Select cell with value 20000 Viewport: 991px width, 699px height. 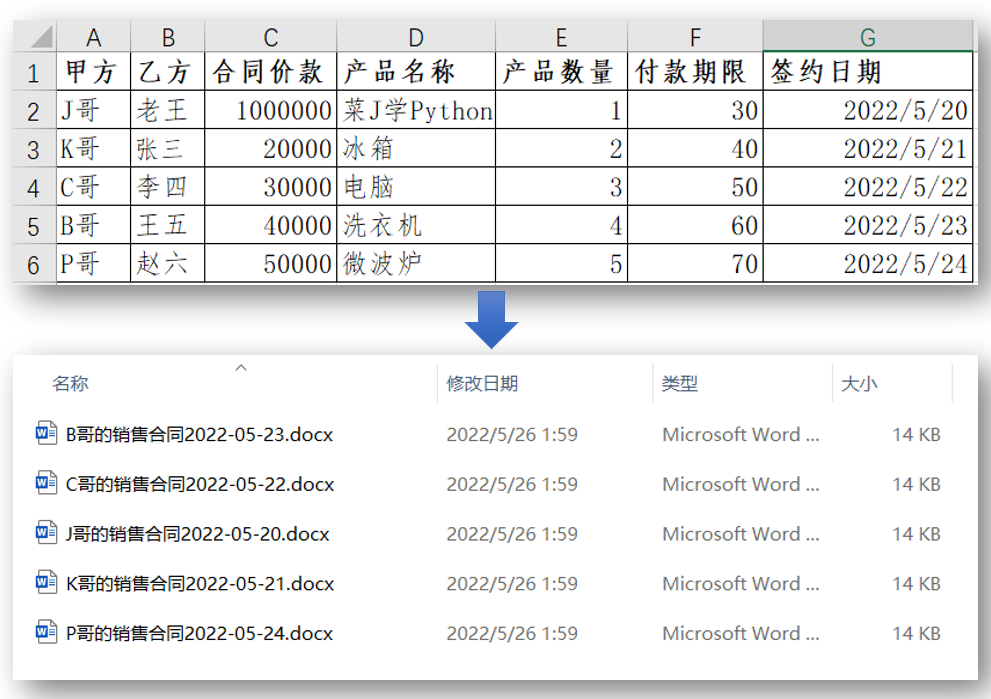[271, 149]
